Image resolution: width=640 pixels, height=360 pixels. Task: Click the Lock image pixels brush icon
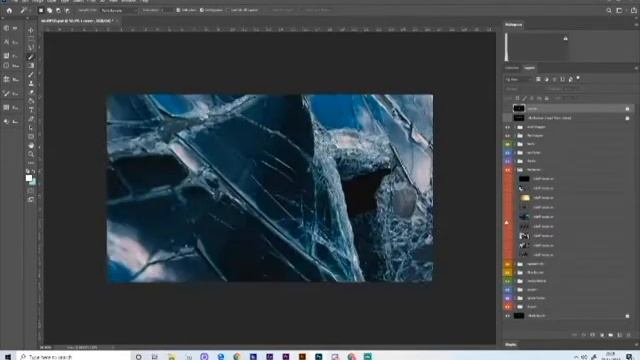[x=524, y=98]
